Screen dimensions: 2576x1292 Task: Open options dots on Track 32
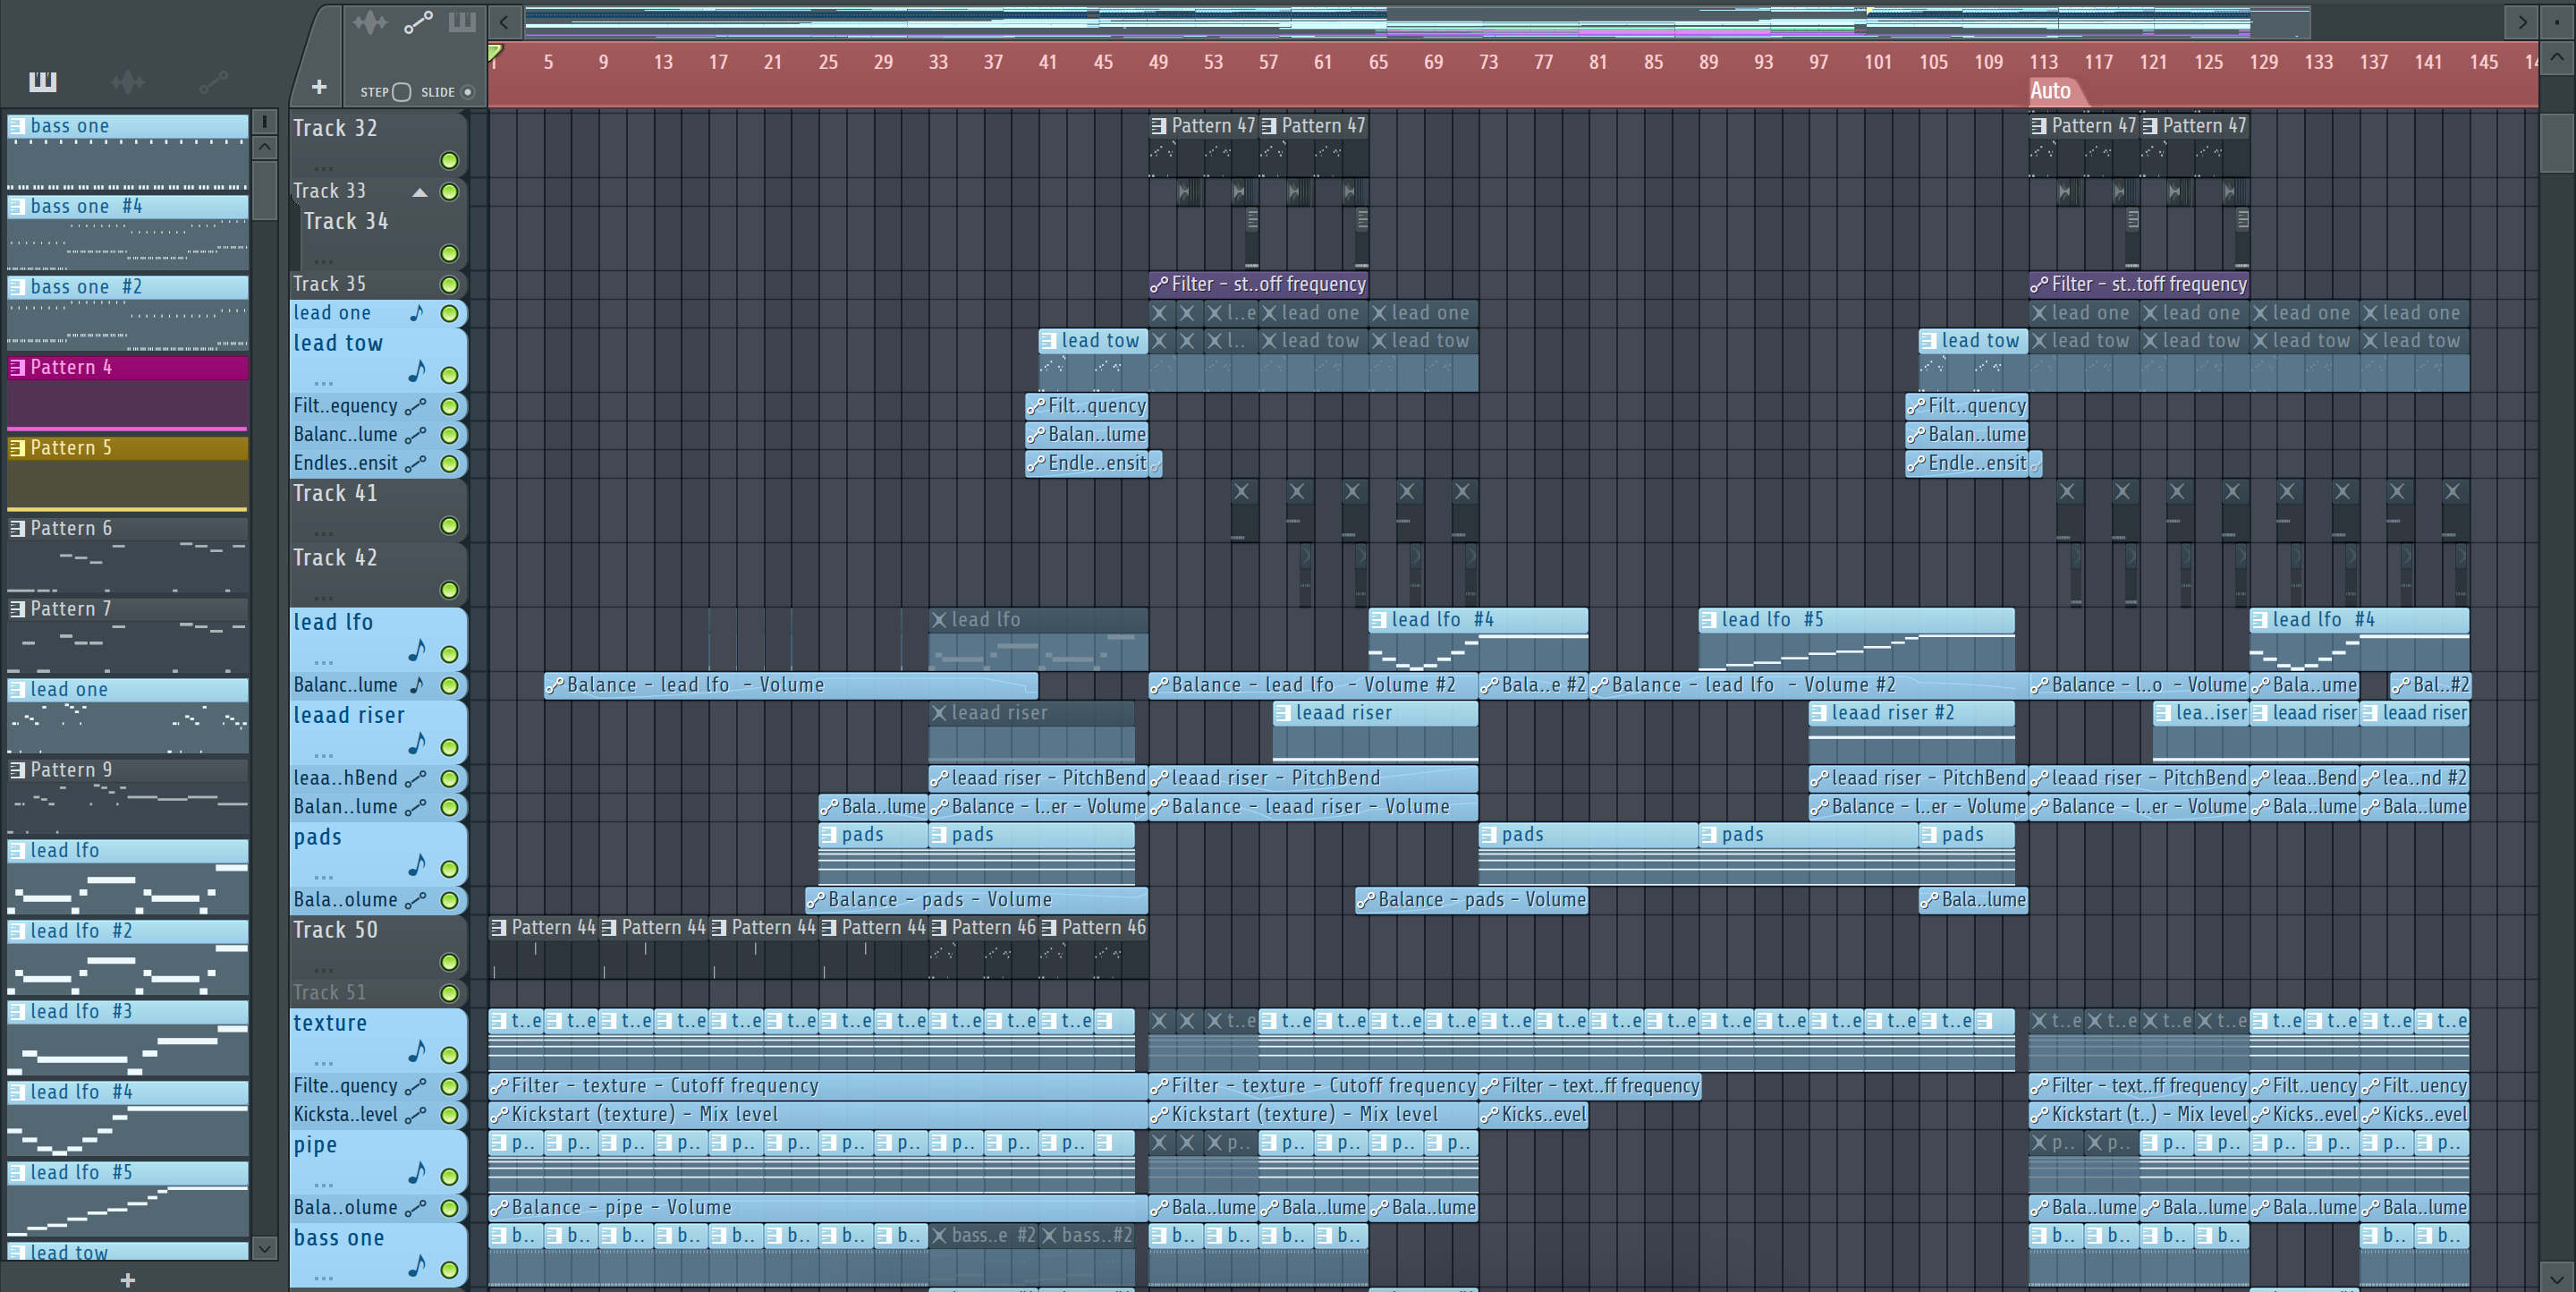pos(323,167)
